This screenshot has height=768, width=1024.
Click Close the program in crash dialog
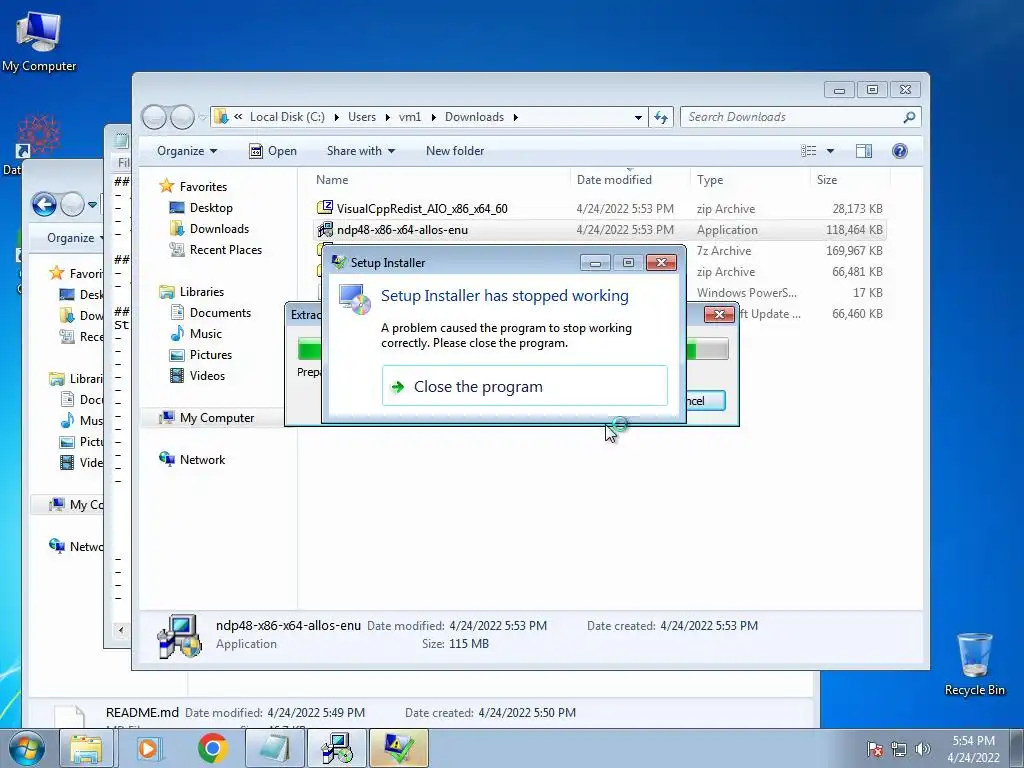[x=524, y=386]
